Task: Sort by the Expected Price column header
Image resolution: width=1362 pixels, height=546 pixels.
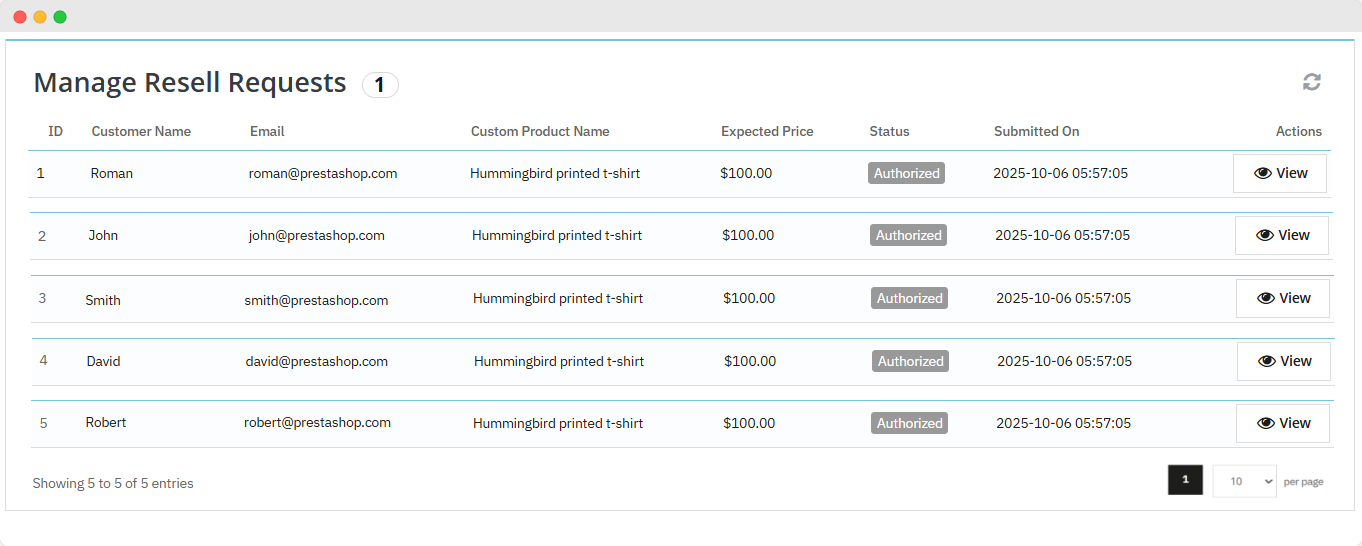Action: pos(767,131)
